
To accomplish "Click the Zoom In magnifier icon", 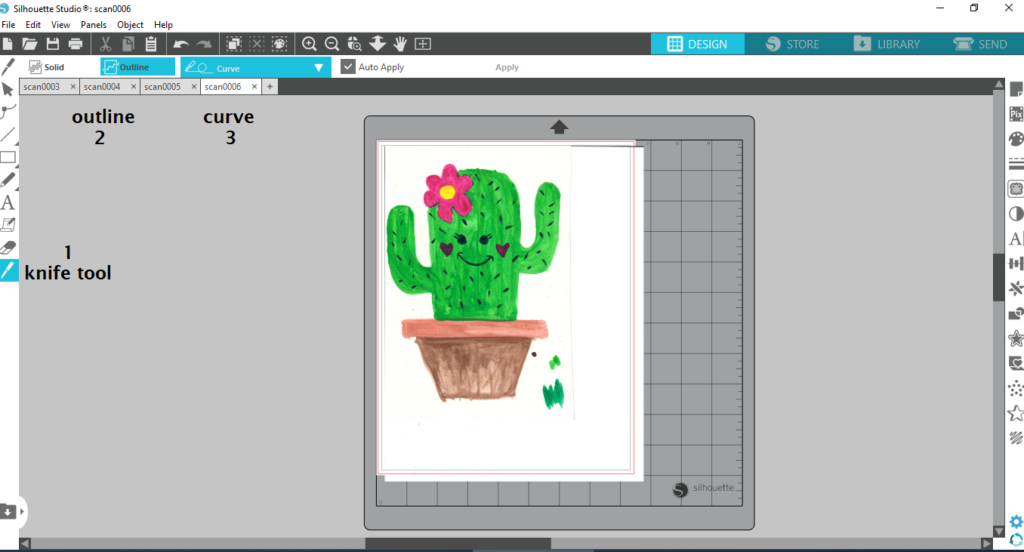I will 310,44.
